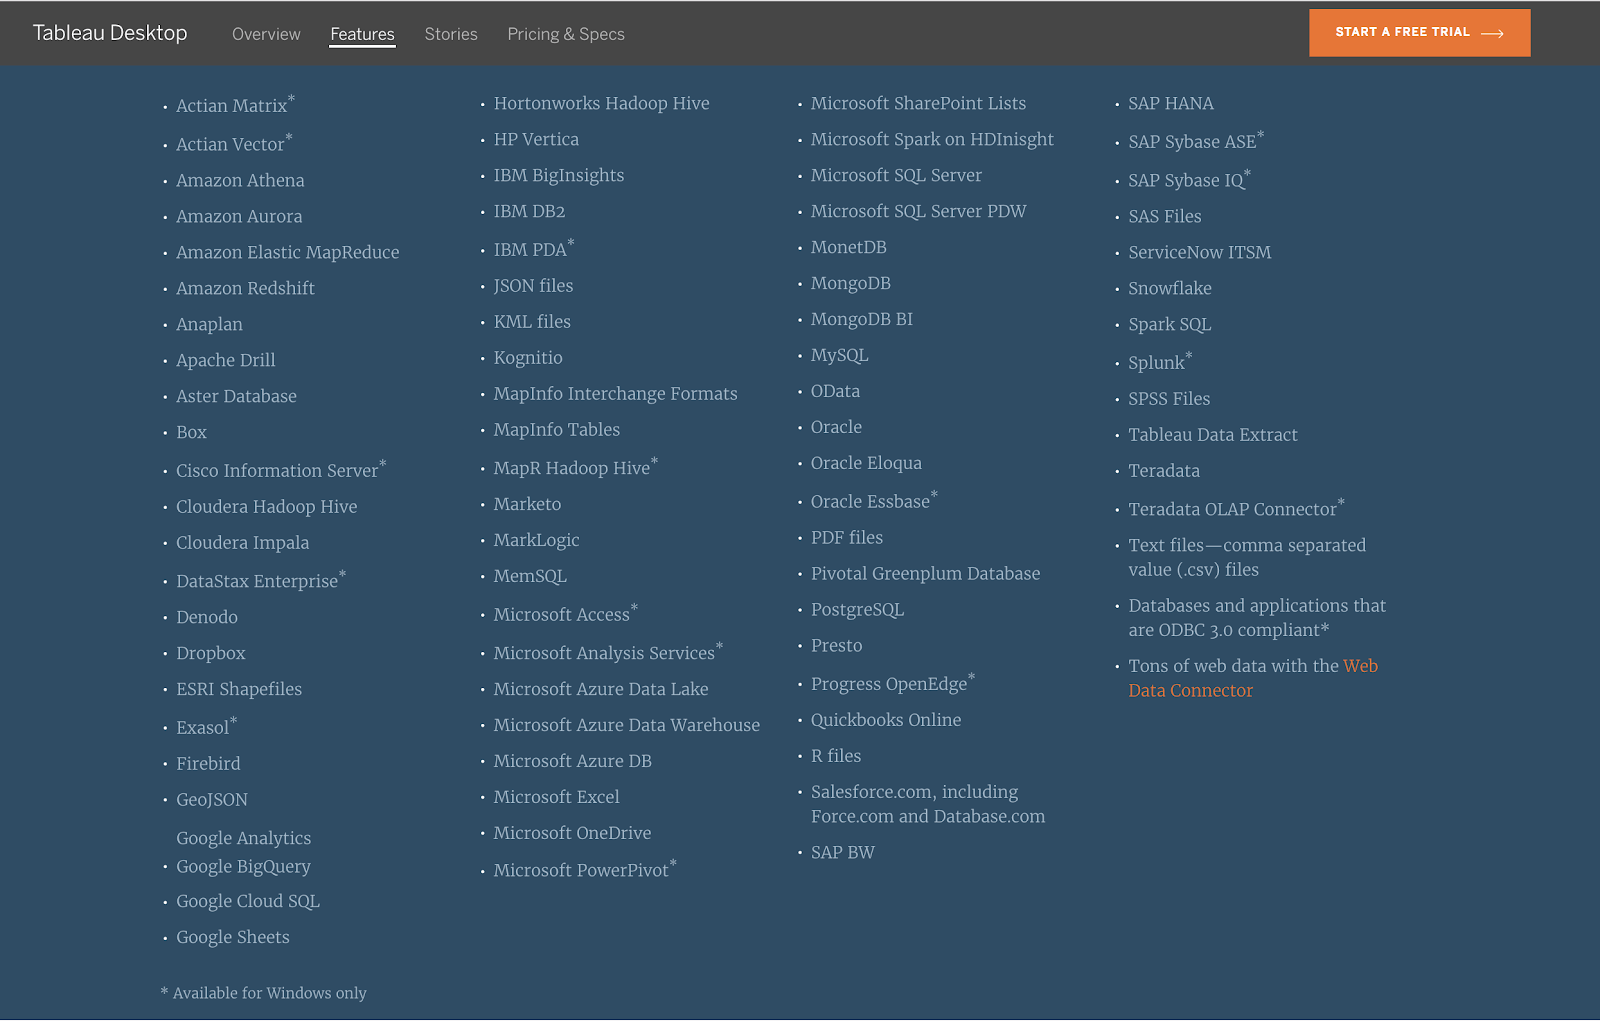Image resolution: width=1600 pixels, height=1024 pixels.
Task: Select Presto entry
Action: (836, 645)
